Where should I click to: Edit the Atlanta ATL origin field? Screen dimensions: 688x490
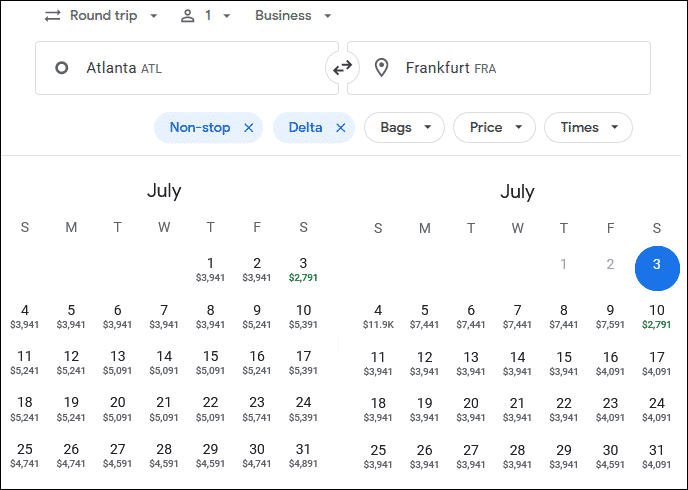click(x=187, y=68)
